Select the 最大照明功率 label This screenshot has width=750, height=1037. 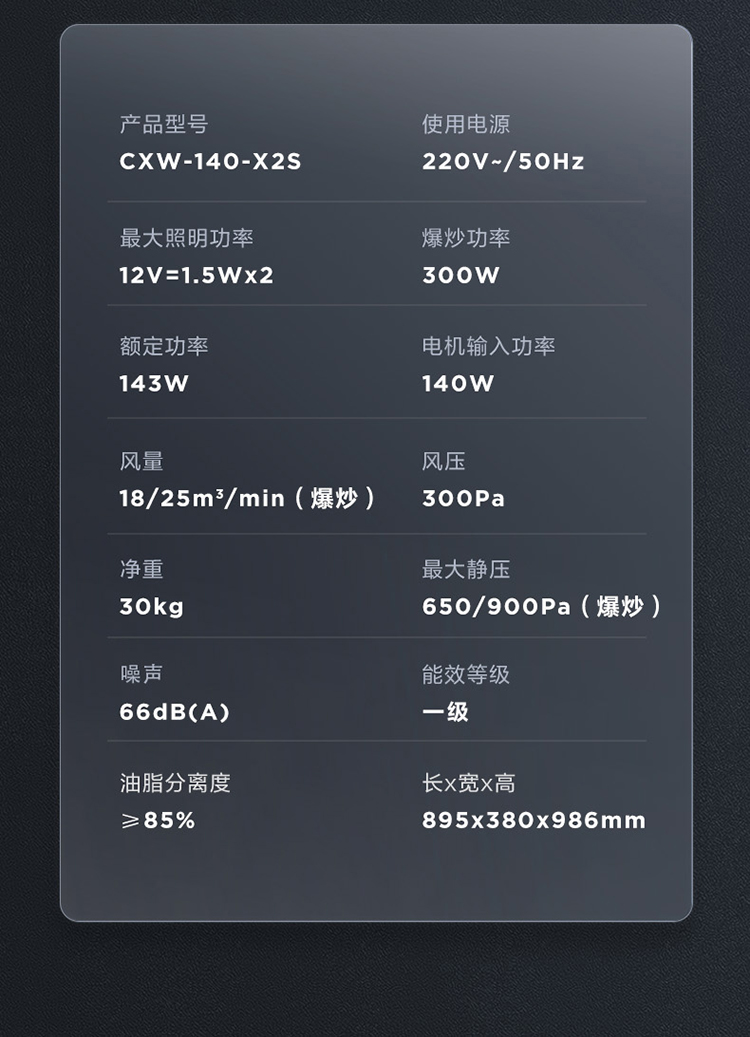pos(186,238)
